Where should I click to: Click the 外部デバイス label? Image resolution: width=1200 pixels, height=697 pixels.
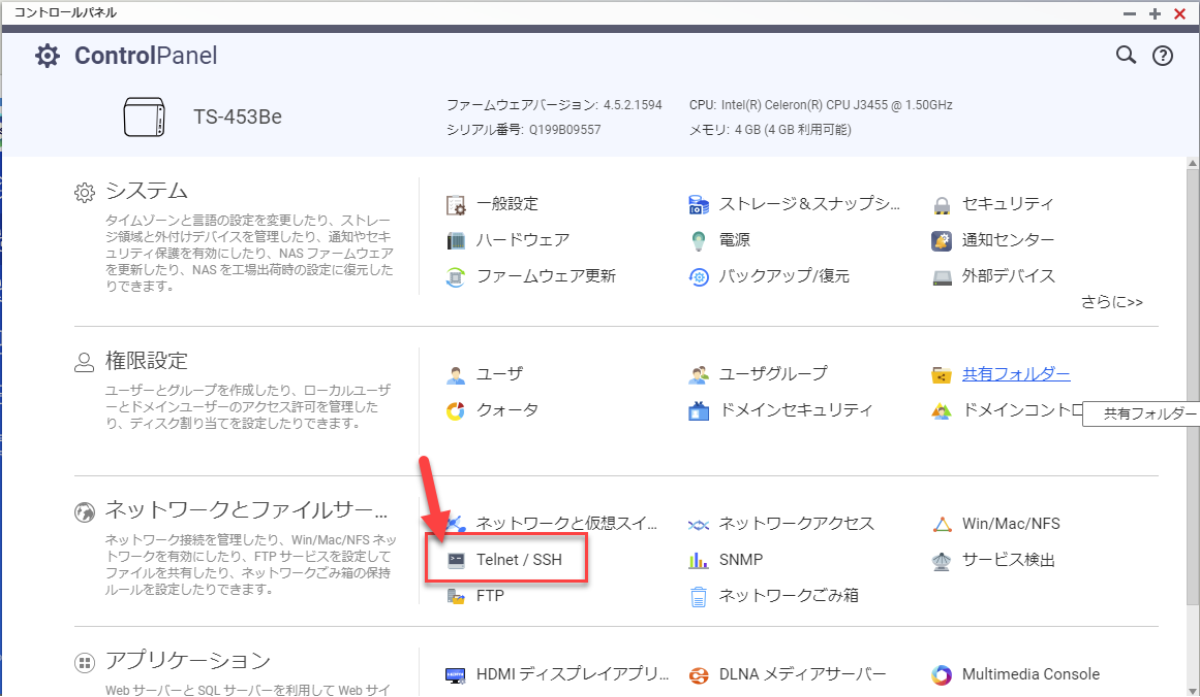coord(1008,276)
